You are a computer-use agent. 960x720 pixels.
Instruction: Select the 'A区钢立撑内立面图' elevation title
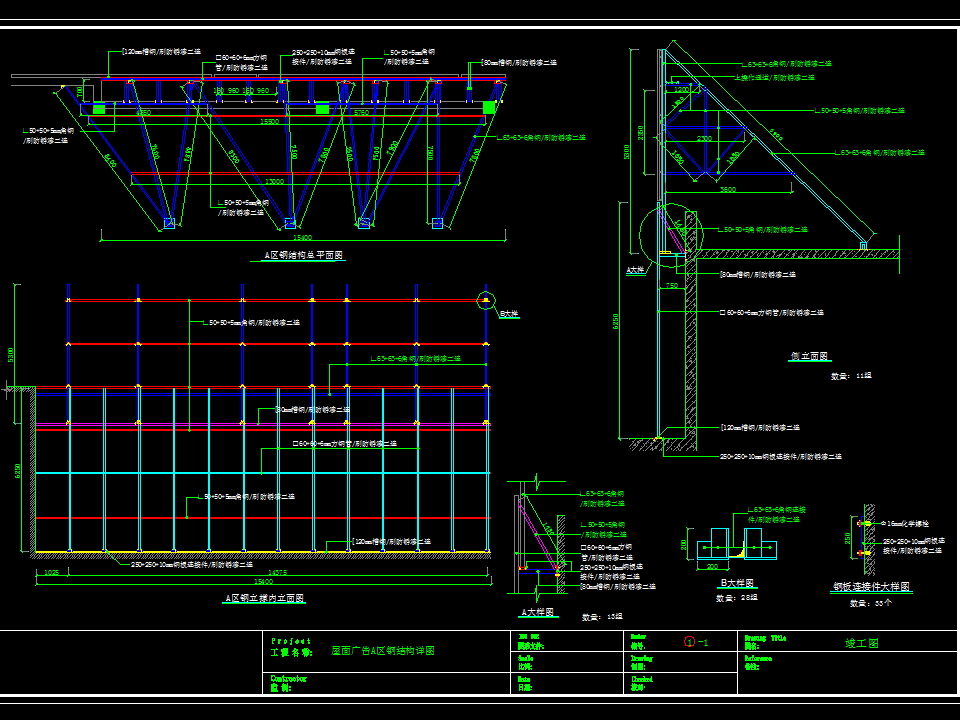tap(264, 598)
